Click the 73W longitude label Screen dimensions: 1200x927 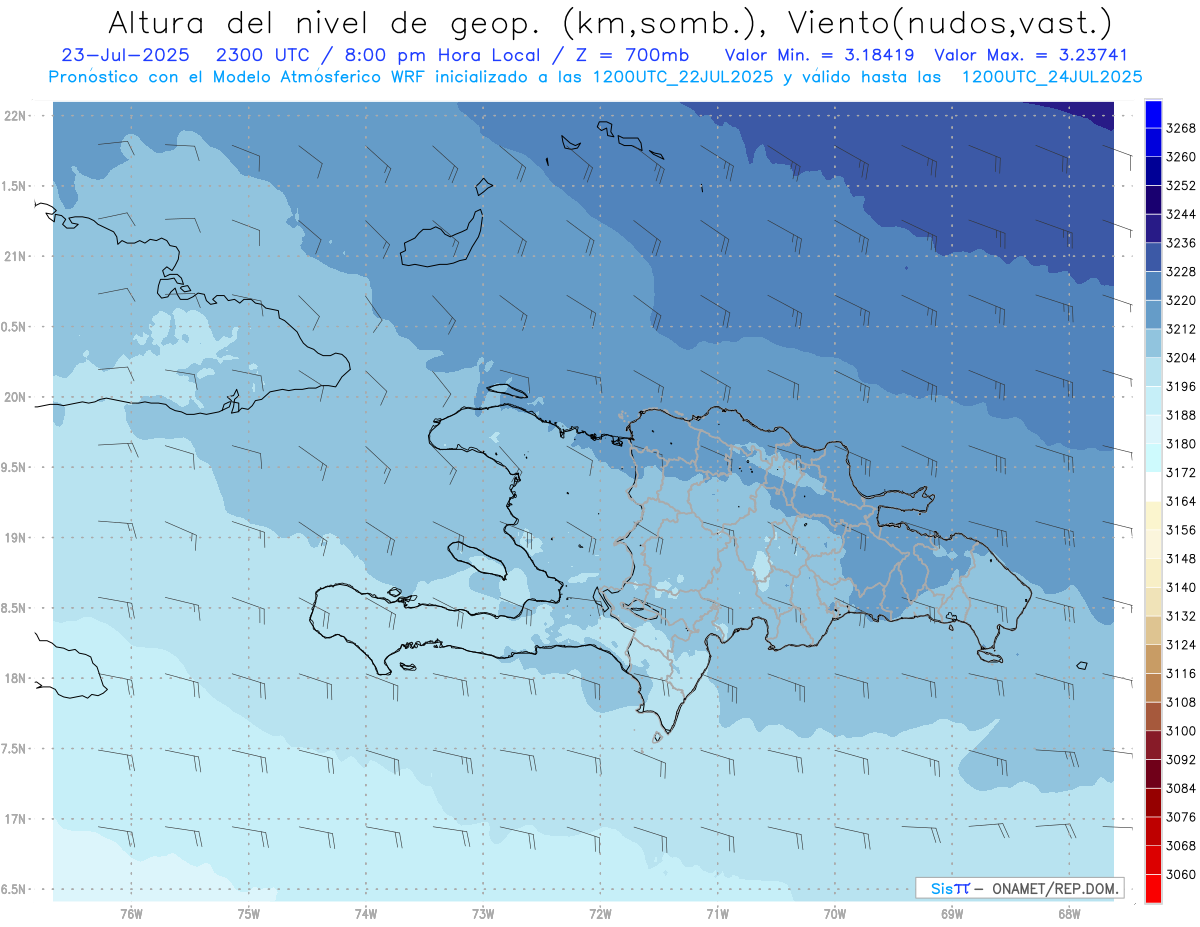(483, 914)
